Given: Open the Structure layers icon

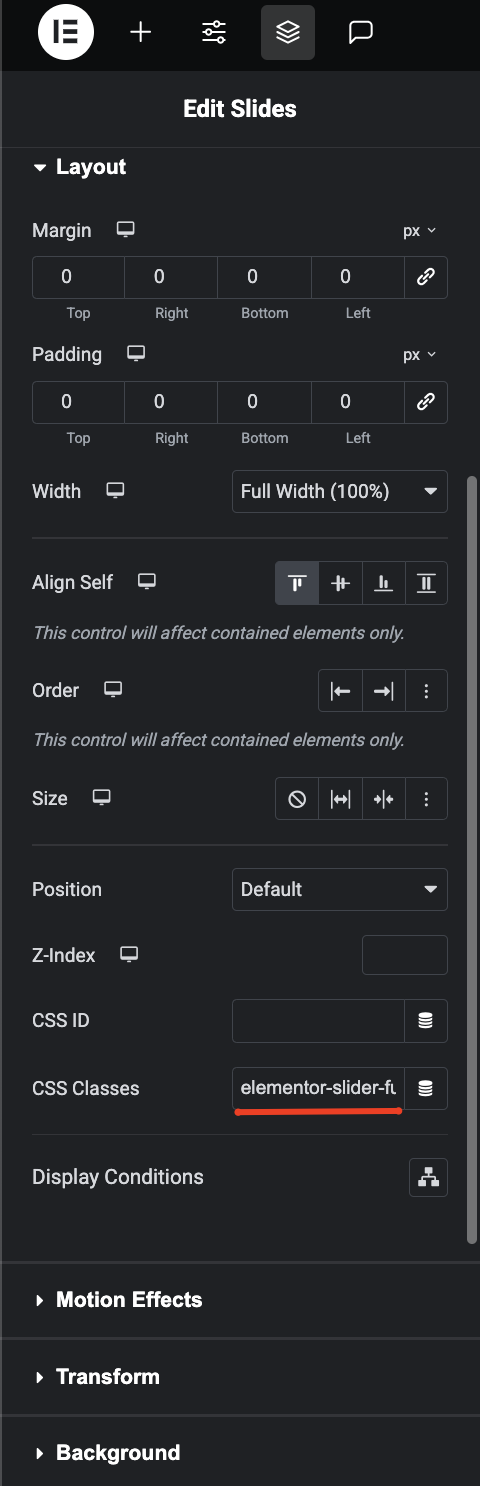Looking at the screenshot, I should pos(288,33).
